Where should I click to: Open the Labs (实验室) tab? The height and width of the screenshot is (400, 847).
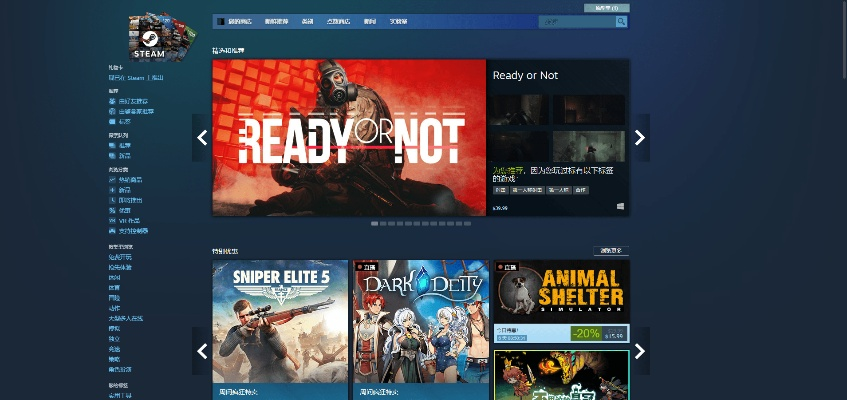(x=399, y=22)
